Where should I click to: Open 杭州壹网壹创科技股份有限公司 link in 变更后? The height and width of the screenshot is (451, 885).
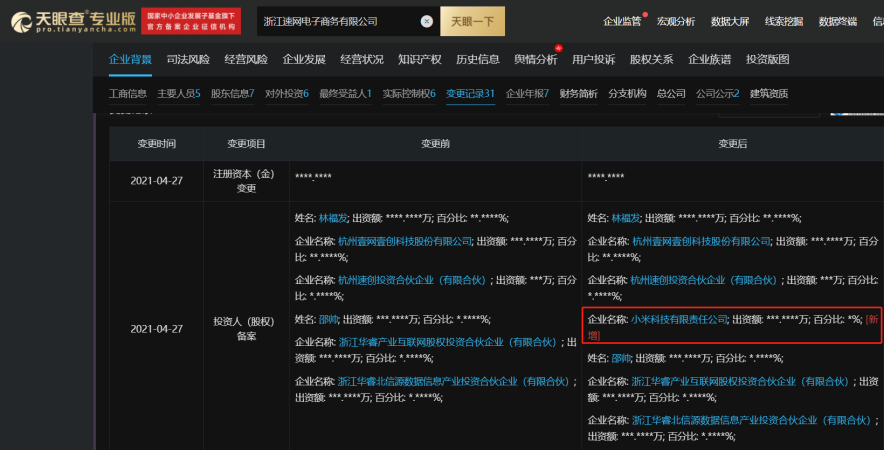pyautogui.click(x=702, y=242)
